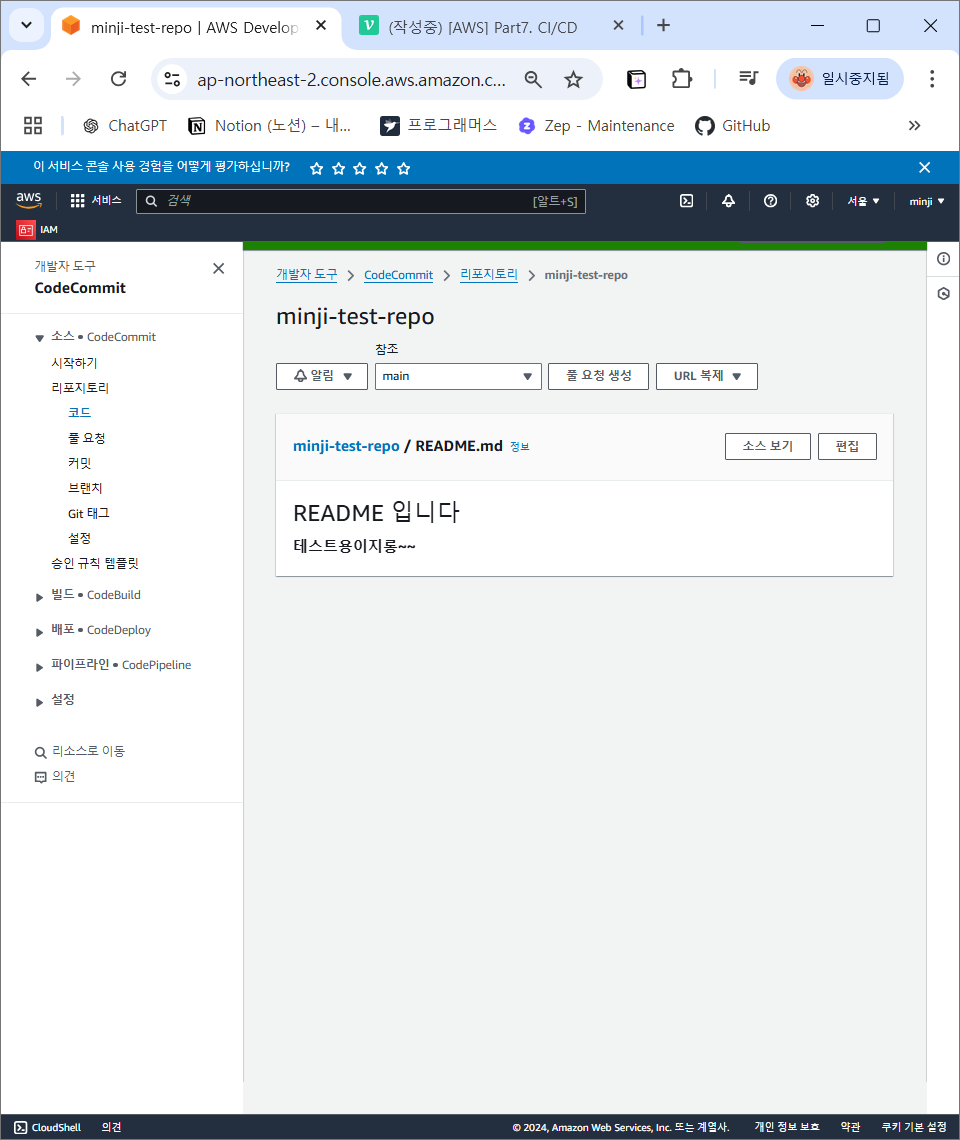This screenshot has width=960, height=1140.
Task: Open Chrome three-dot menu
Action: click(932, 79)
